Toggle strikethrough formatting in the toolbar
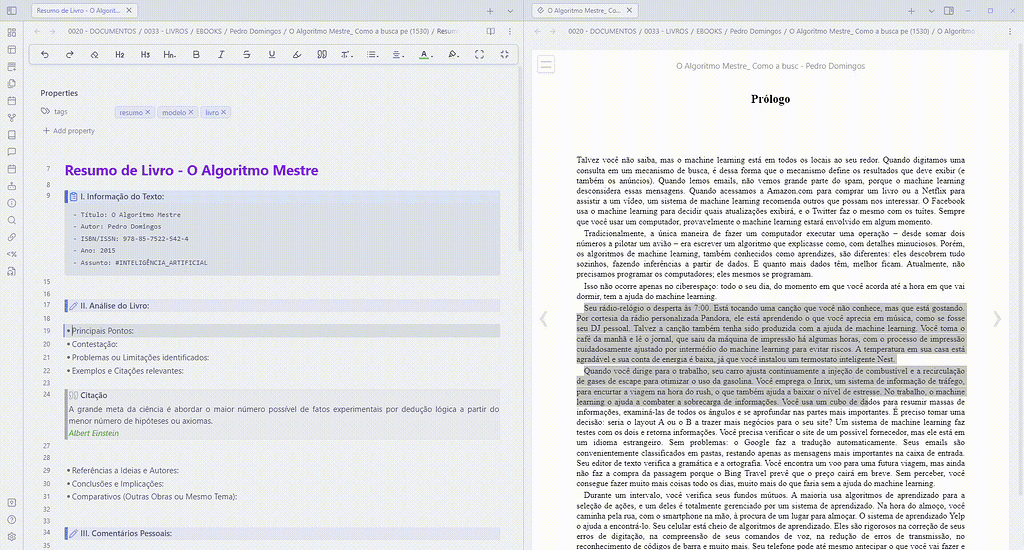This screenshot has width=1024, height=550. click(246, 55)
